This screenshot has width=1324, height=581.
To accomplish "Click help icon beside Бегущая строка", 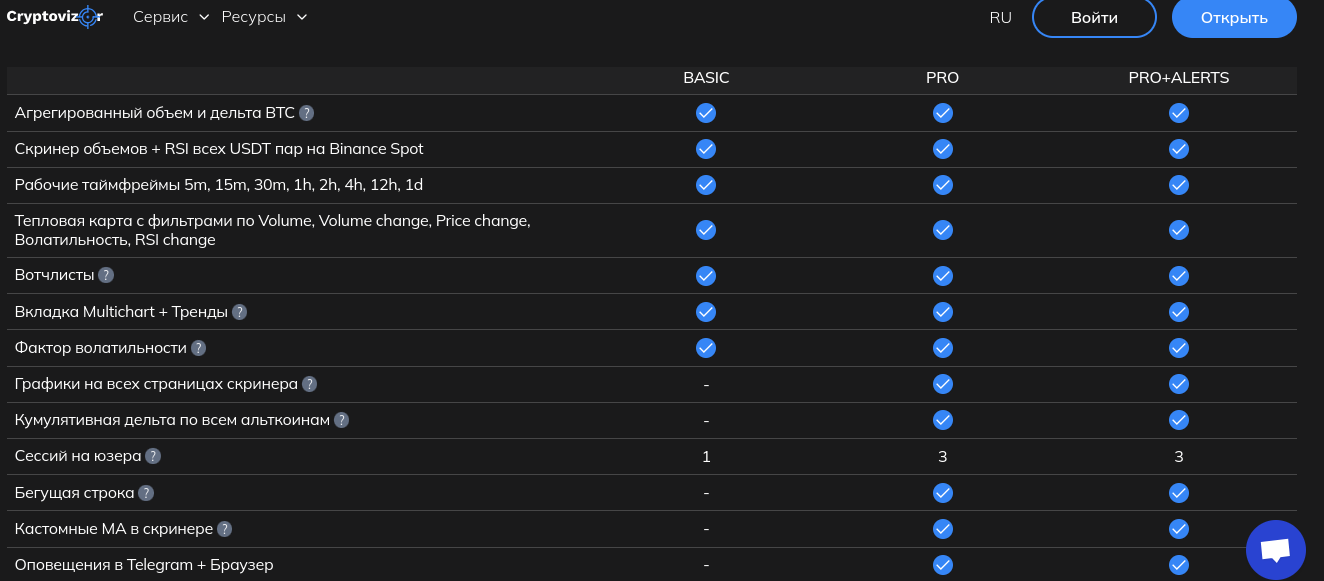I will tap(146, 493).
